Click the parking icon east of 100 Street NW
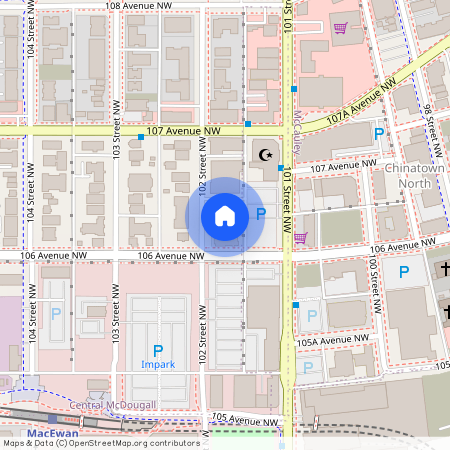The height and width of the screenshot is (450, 450). click(x=404, y=272)
